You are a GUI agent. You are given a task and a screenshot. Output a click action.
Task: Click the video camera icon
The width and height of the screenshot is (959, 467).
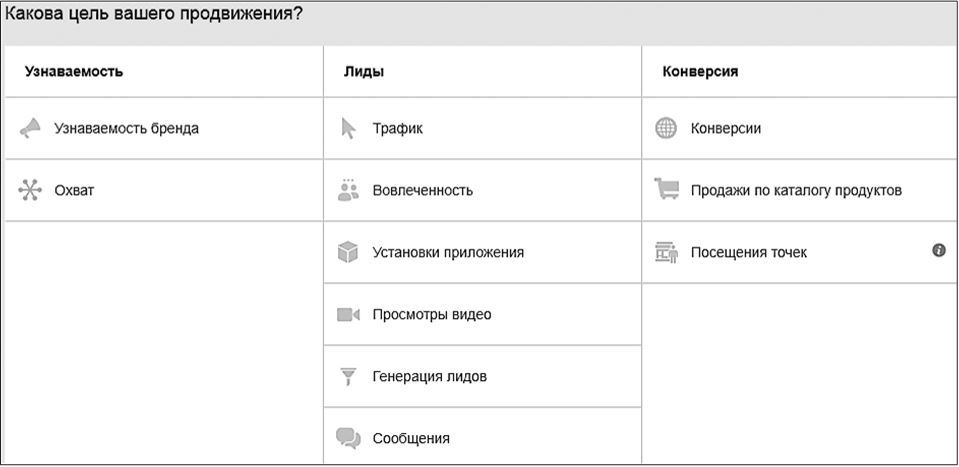(x=348, y=314)
